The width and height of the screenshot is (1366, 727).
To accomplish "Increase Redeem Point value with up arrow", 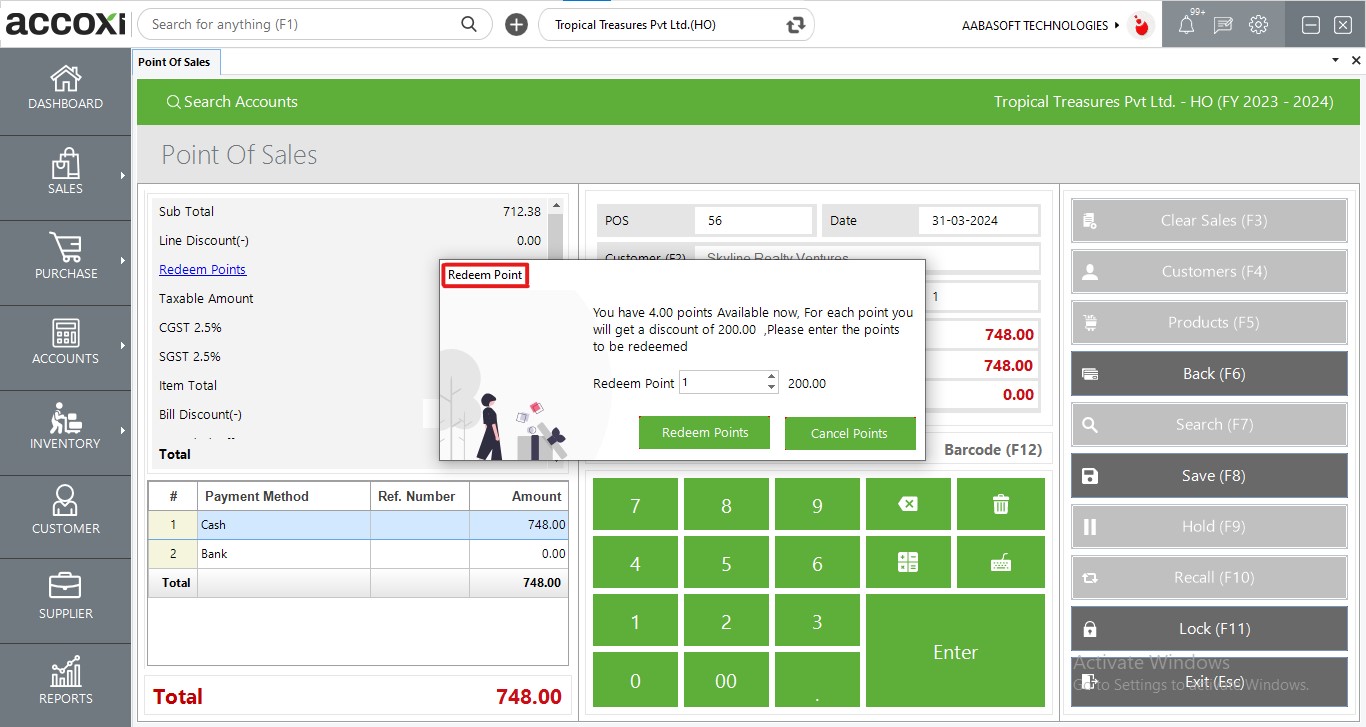I will (771, 377).
